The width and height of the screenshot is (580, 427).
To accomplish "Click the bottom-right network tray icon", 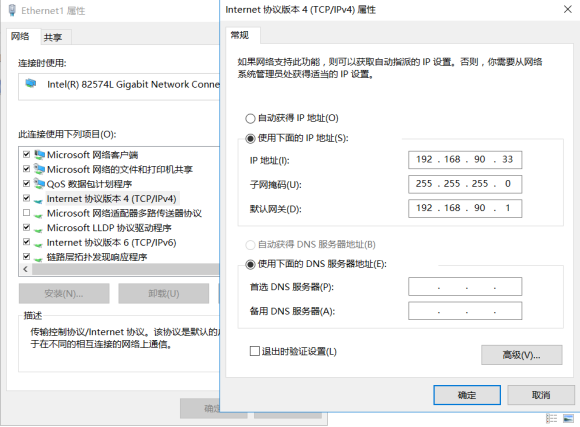I will click(x=568, y=418).
